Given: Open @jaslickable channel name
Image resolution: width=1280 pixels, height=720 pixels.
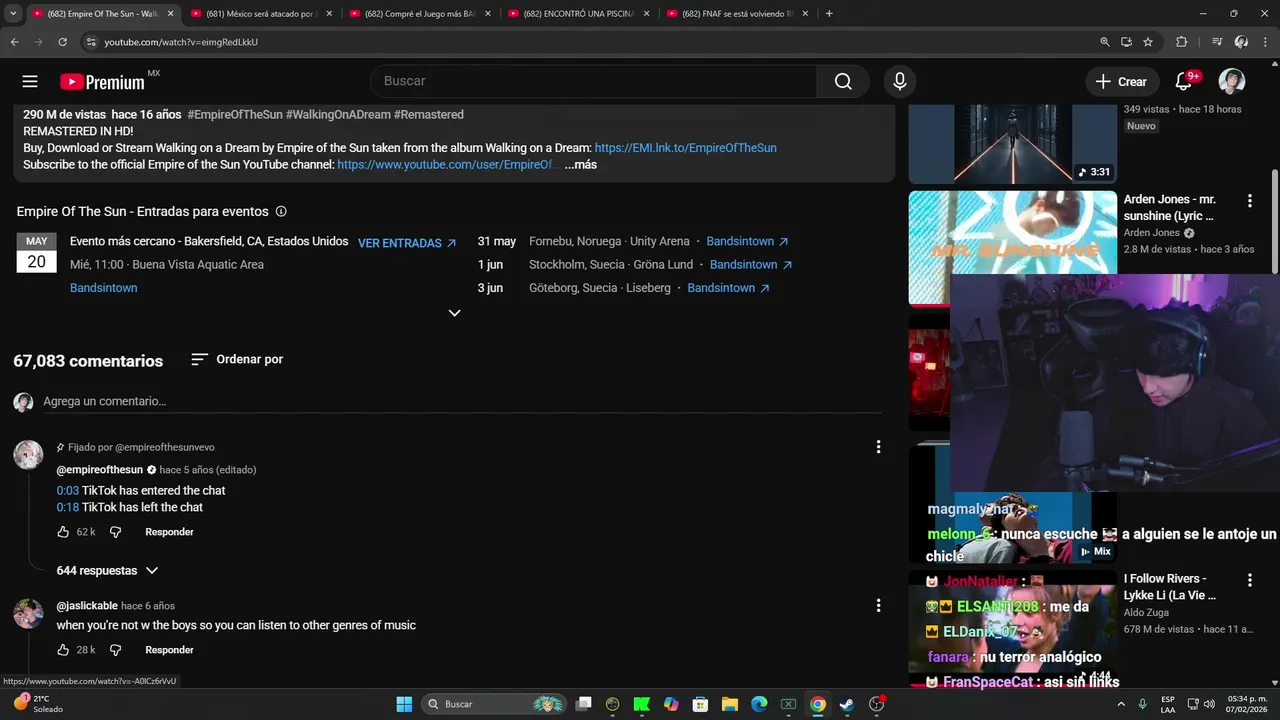Looking at the screenshot, I should (87, 606).
